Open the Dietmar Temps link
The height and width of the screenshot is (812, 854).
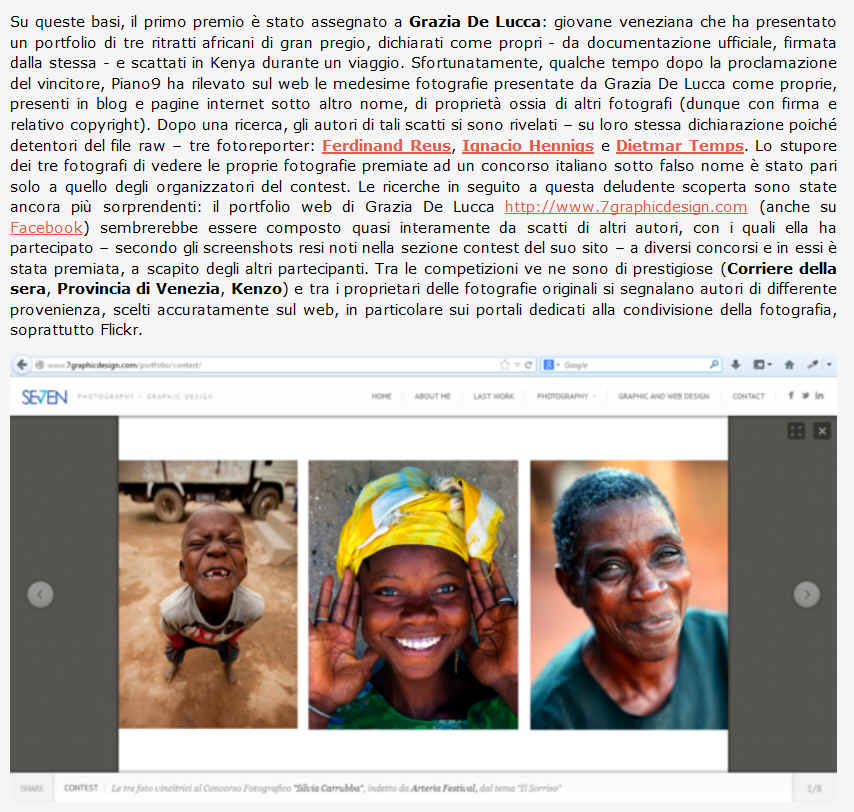680,146
